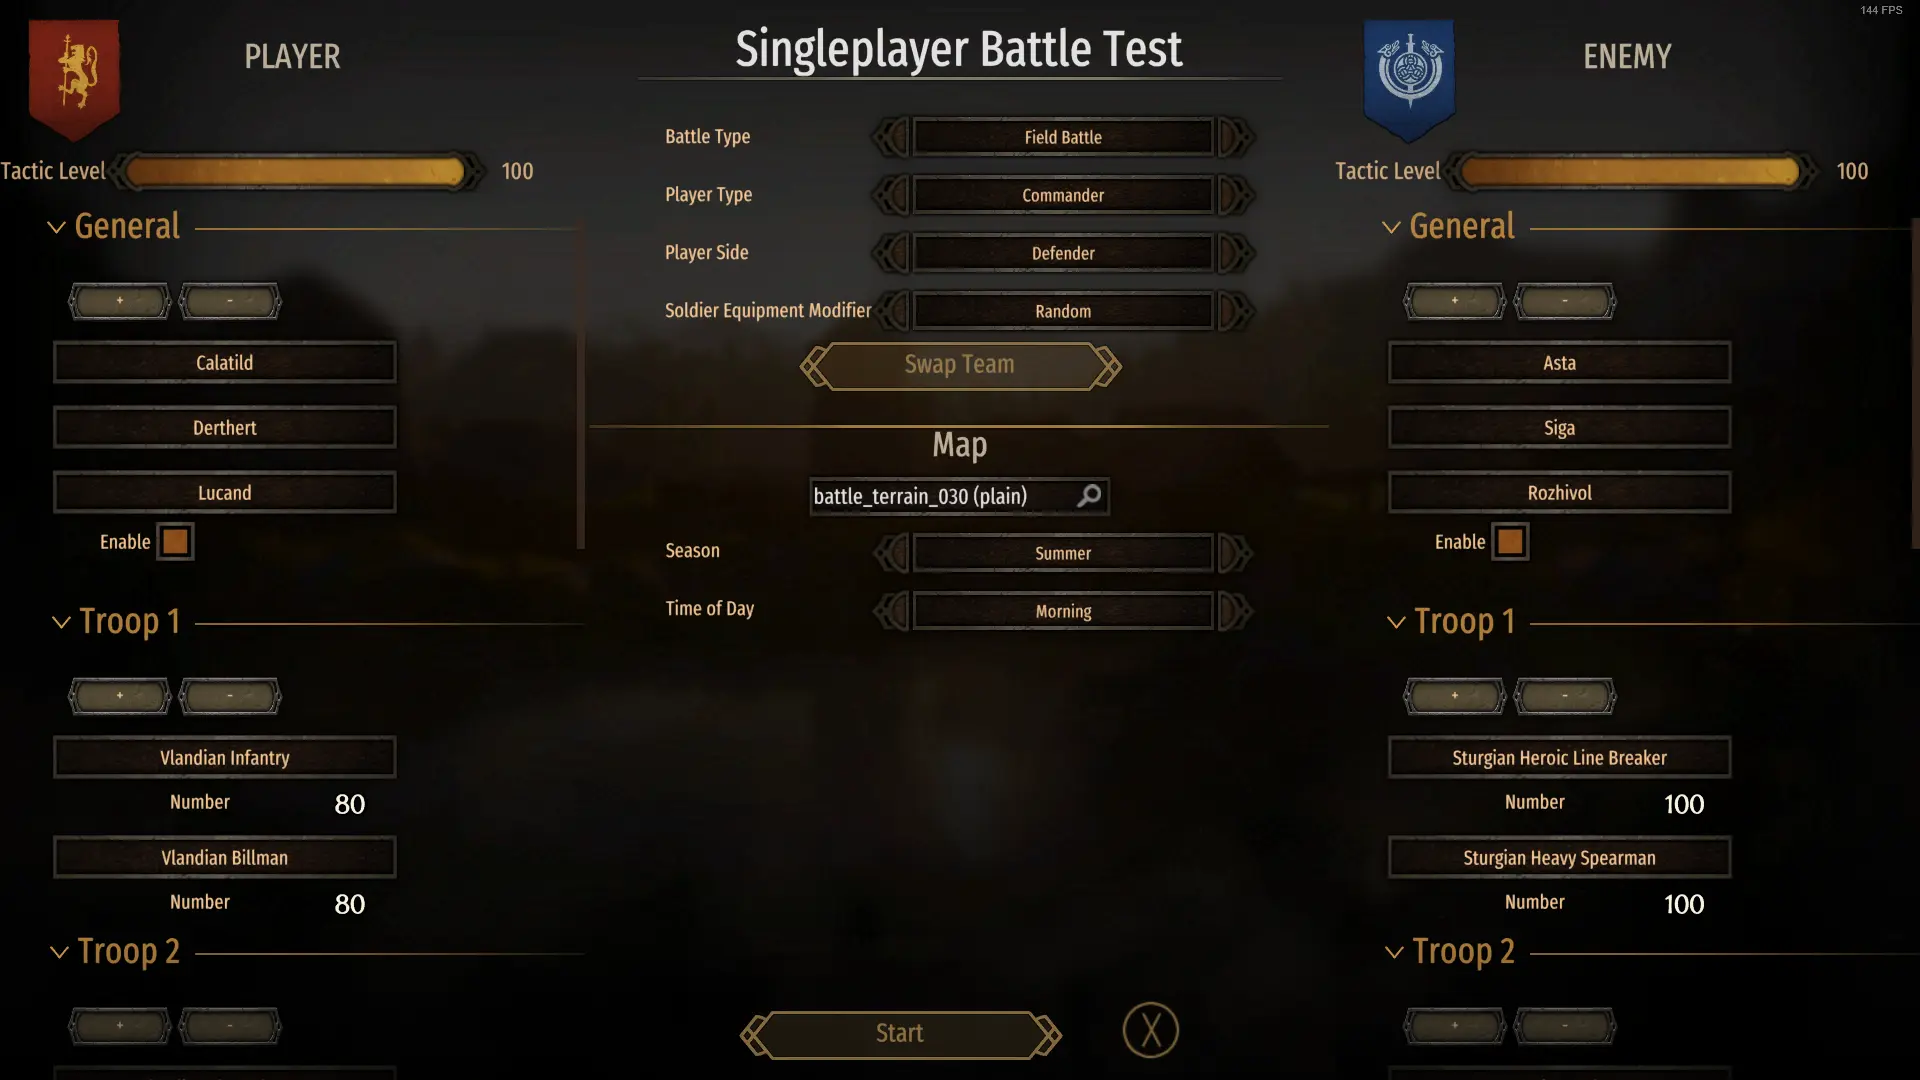The width and height of the screenshot is (1920, 1080).
Task: Click the left arrow on Season selector
Action: tap(890, 553)
